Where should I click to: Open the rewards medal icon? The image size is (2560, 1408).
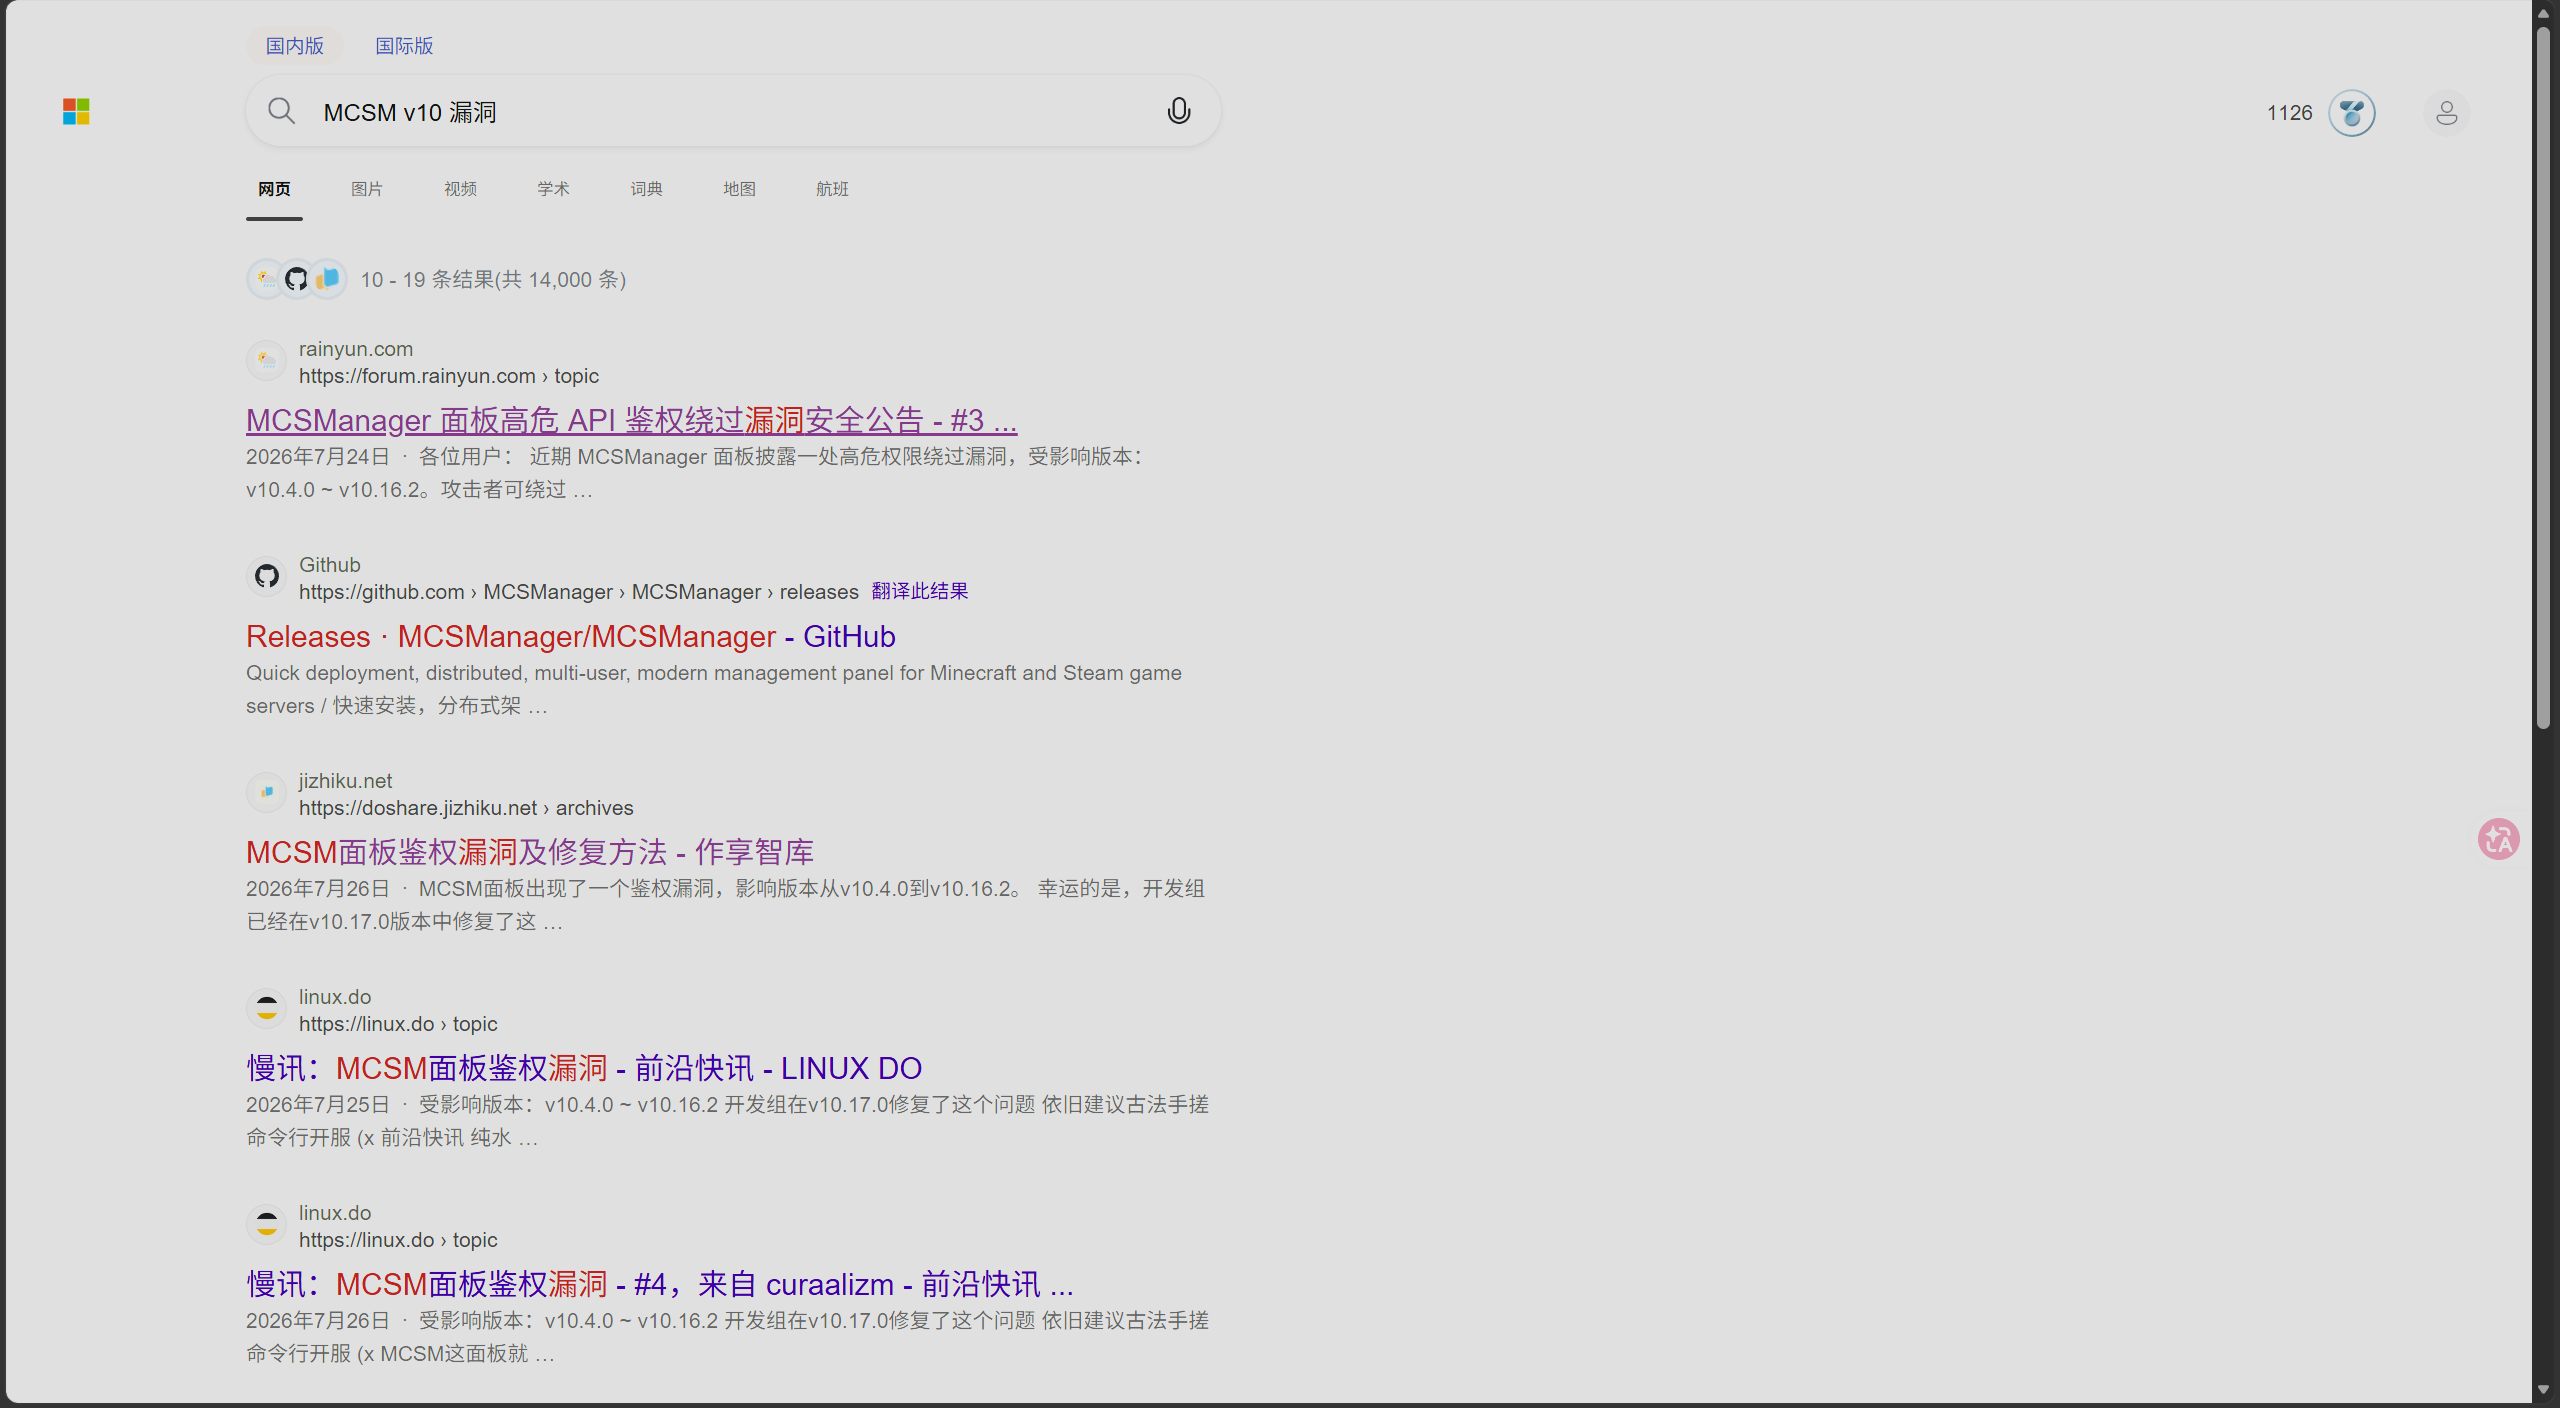click(x=2352, y=113)
